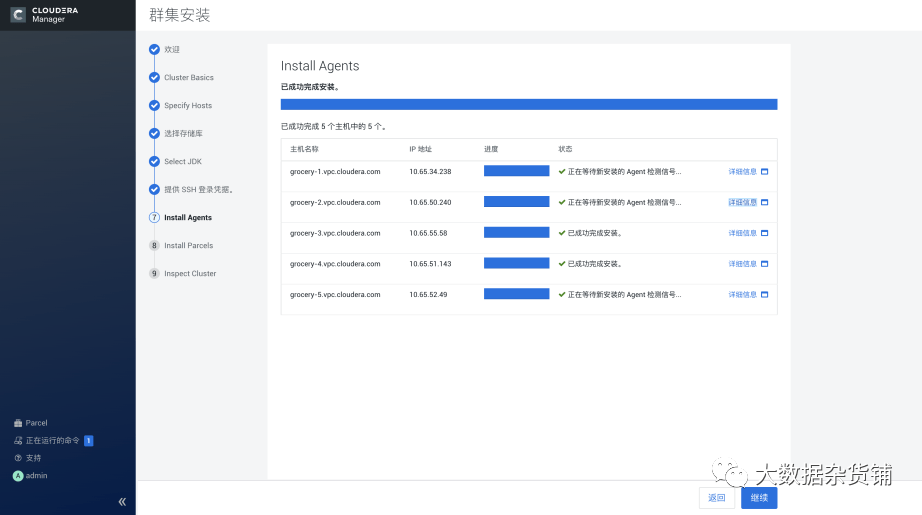The image size is (922, 515).
Task: Click the checkmark icon for 欢迎 step
Action: pos(154,49)
